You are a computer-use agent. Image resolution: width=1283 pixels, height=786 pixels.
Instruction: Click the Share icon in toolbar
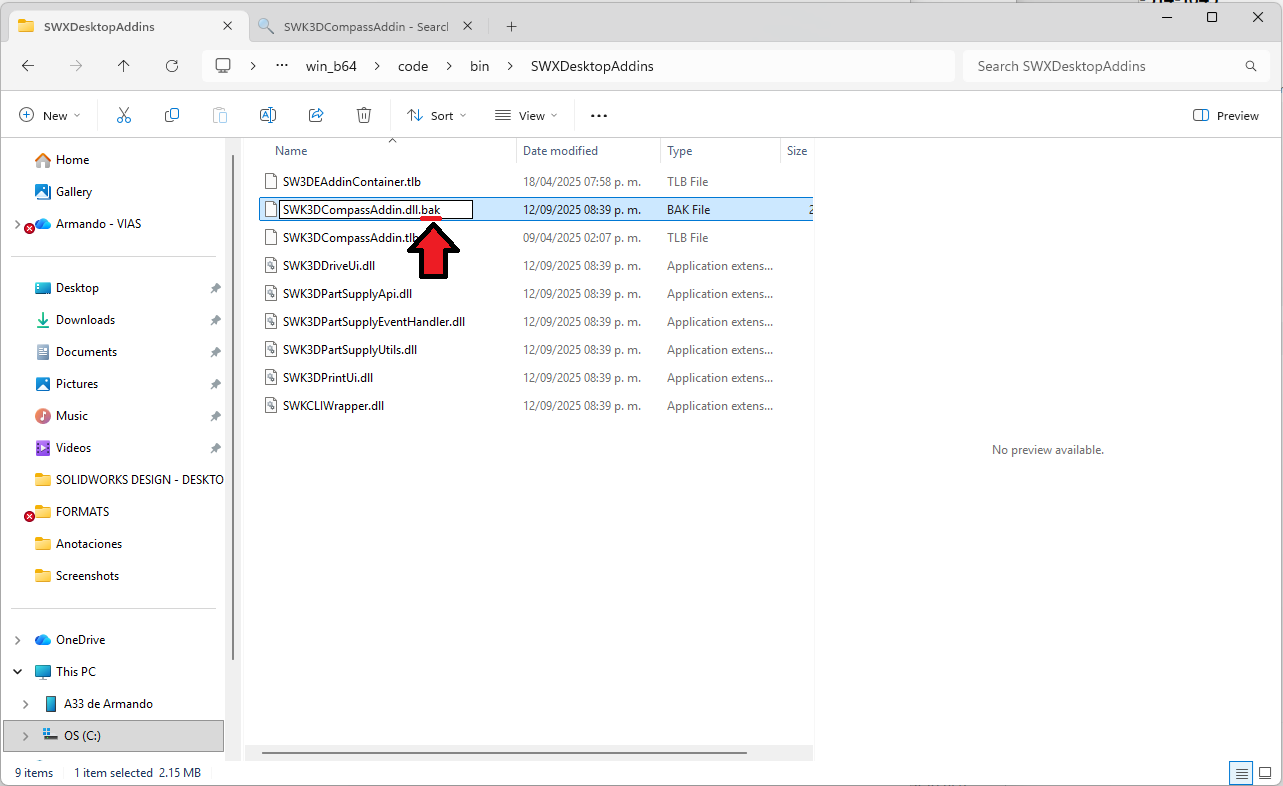click(316, 116)
